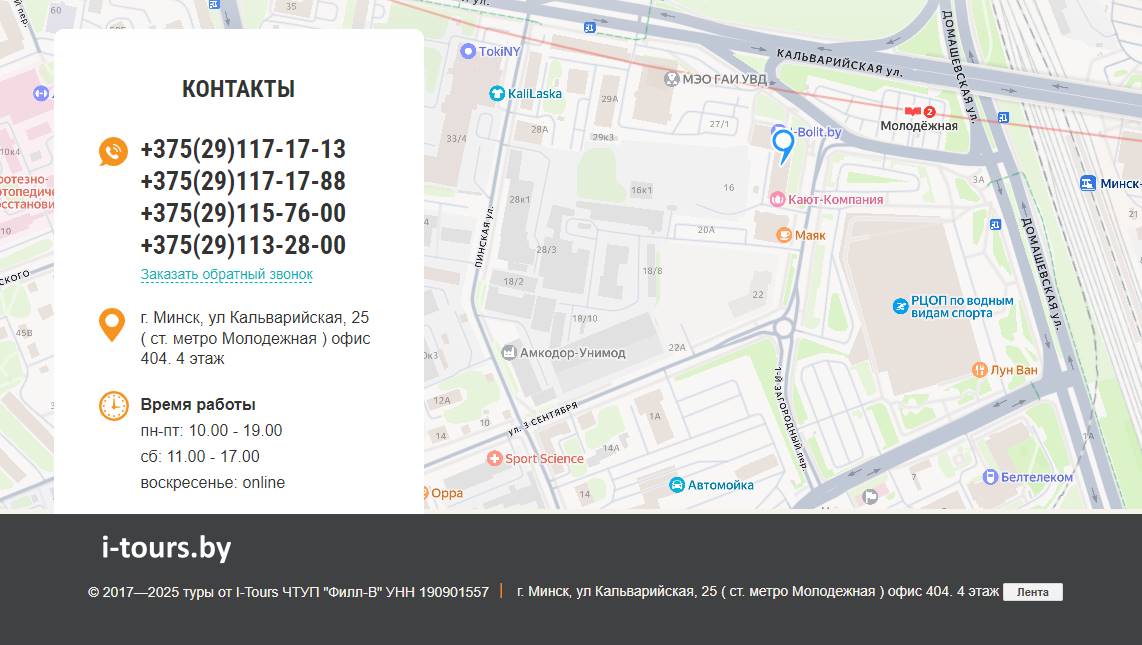Click the ПИНСКАЯ ул. street label
The height and width of the screenshot is (645, 1142).
click(x=484, y=237)
